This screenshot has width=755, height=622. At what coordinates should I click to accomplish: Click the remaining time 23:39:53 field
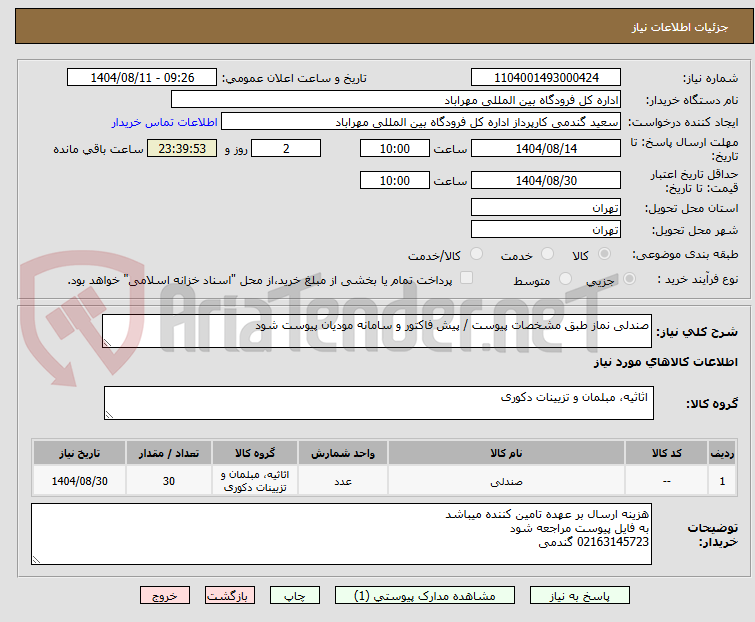click(182, 148)
